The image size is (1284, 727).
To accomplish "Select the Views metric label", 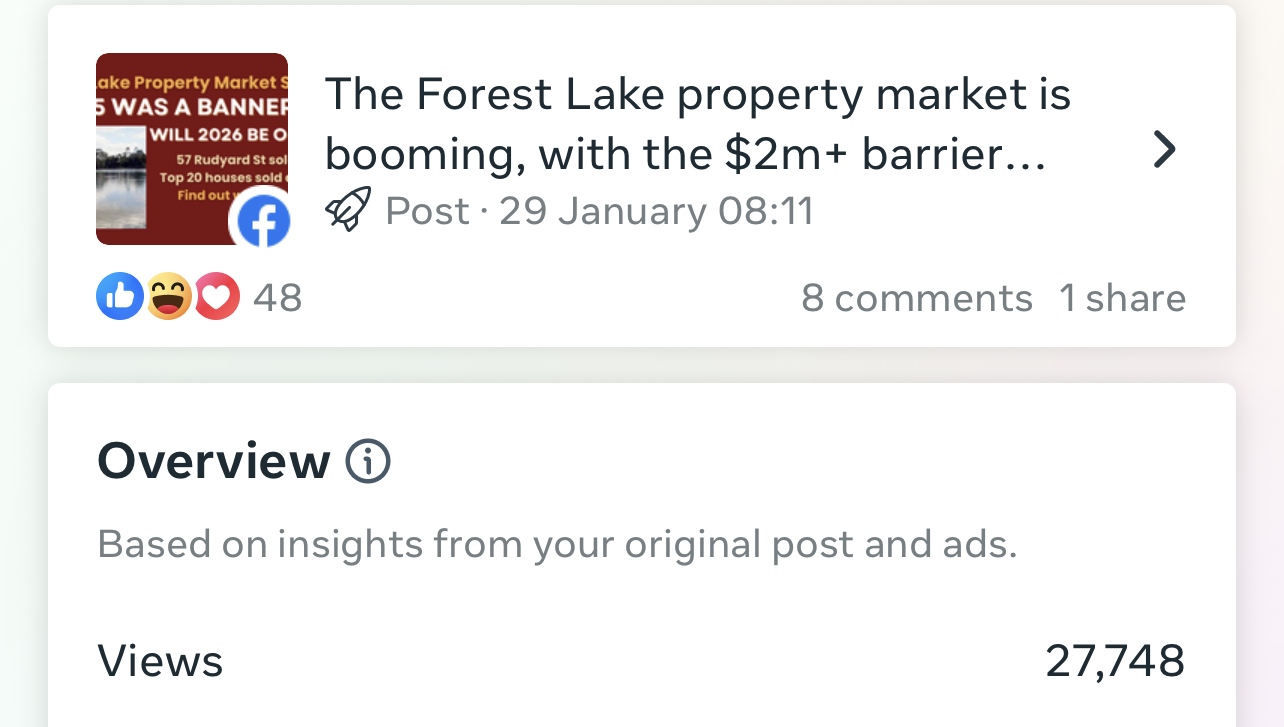I will pyautogui.click(x=160, y=662).
